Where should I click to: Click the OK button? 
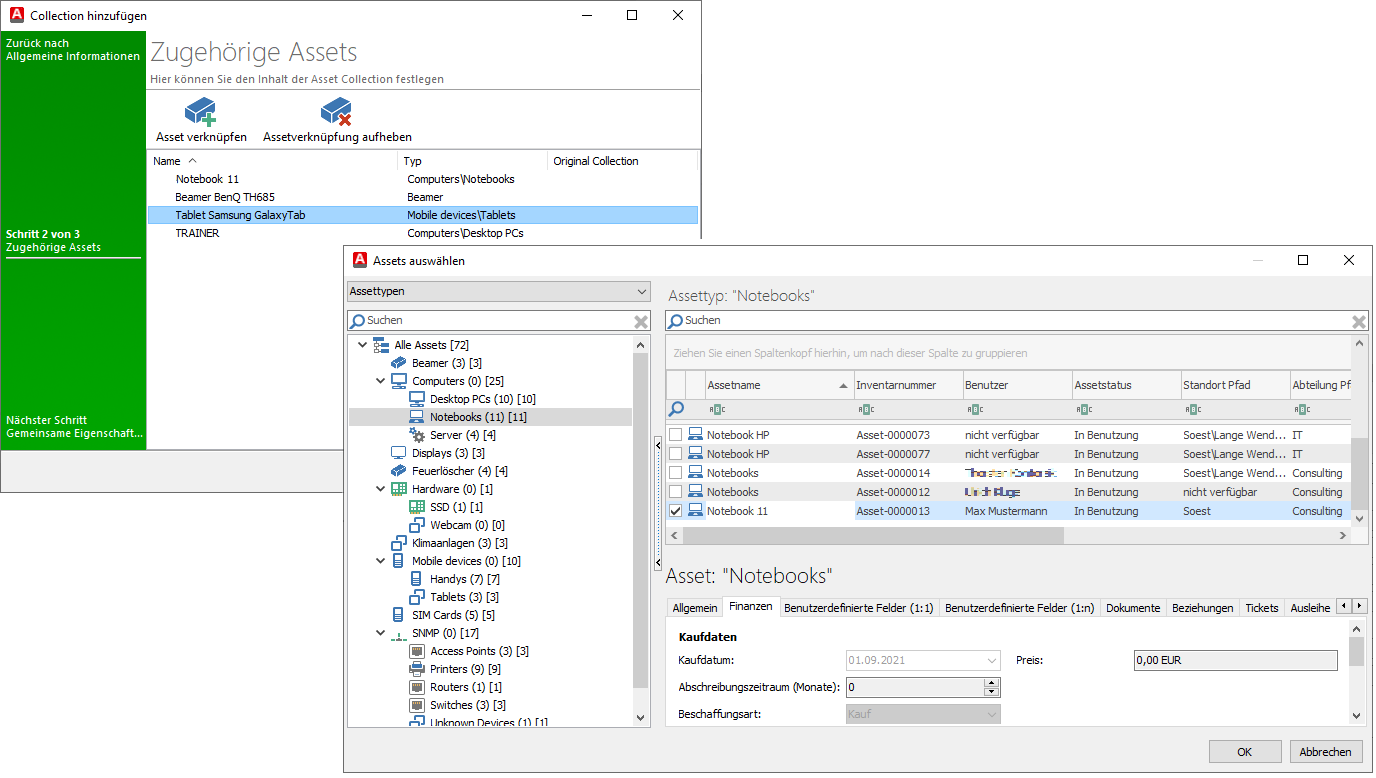[x=1244, y=751]
